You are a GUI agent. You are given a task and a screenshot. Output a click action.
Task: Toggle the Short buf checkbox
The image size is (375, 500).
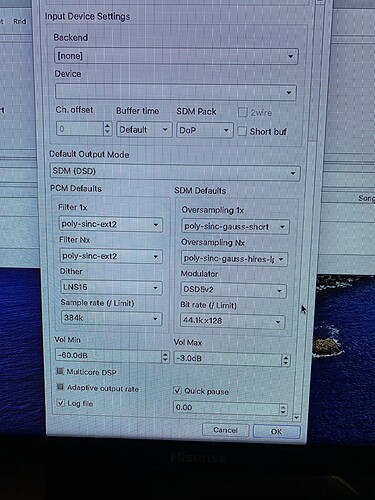242,131
